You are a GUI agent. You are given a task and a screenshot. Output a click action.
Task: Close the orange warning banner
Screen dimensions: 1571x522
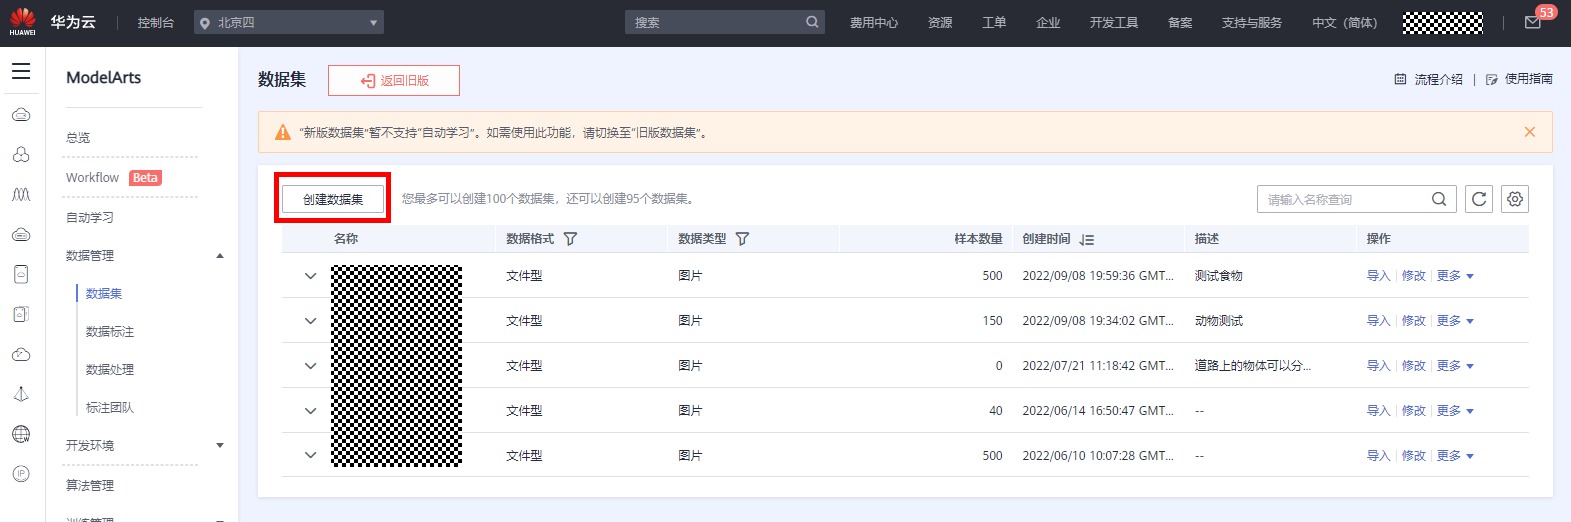tap(1529, 132)
